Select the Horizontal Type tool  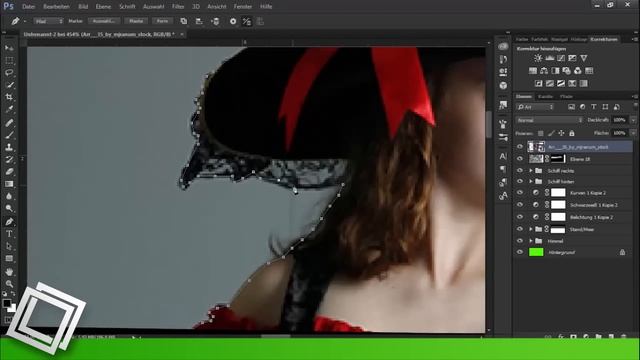[x=9, y=234]
